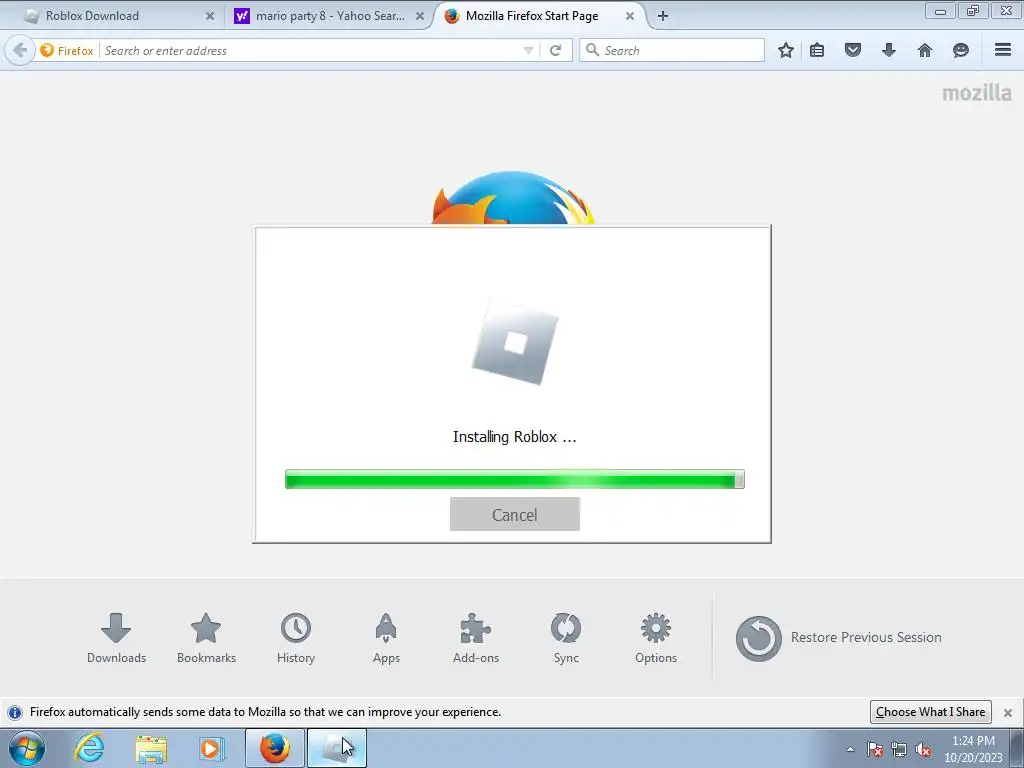This screenshot has width=1024, height=768.
Task: Open the Firefox hamburger menu
Action: pyautogui.click(x=1003, y=50)
